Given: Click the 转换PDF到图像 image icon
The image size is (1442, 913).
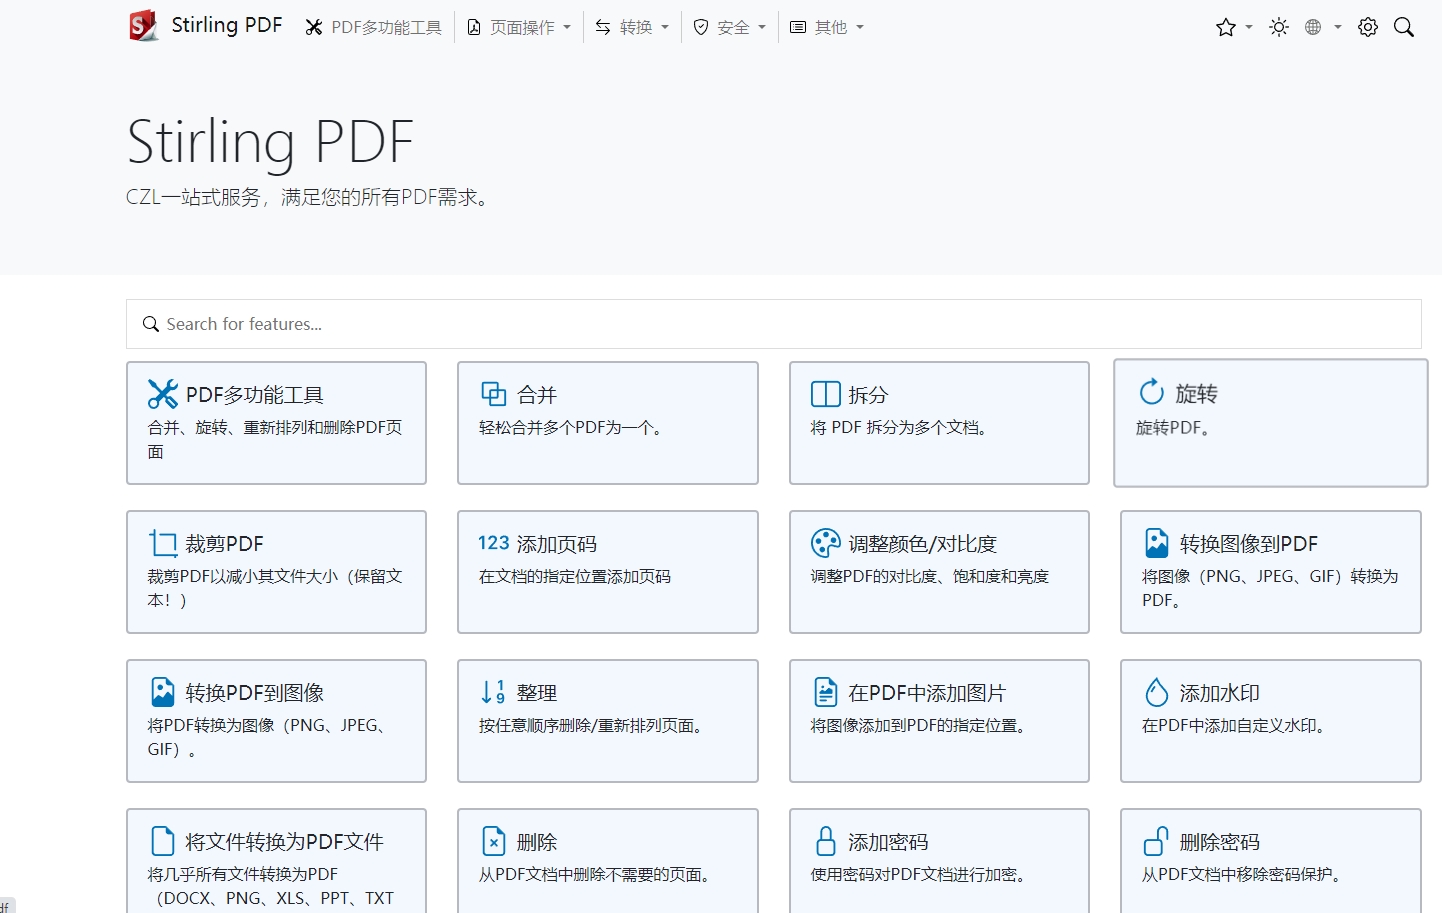Looking at the screenshot, I should tap(163, 692).
